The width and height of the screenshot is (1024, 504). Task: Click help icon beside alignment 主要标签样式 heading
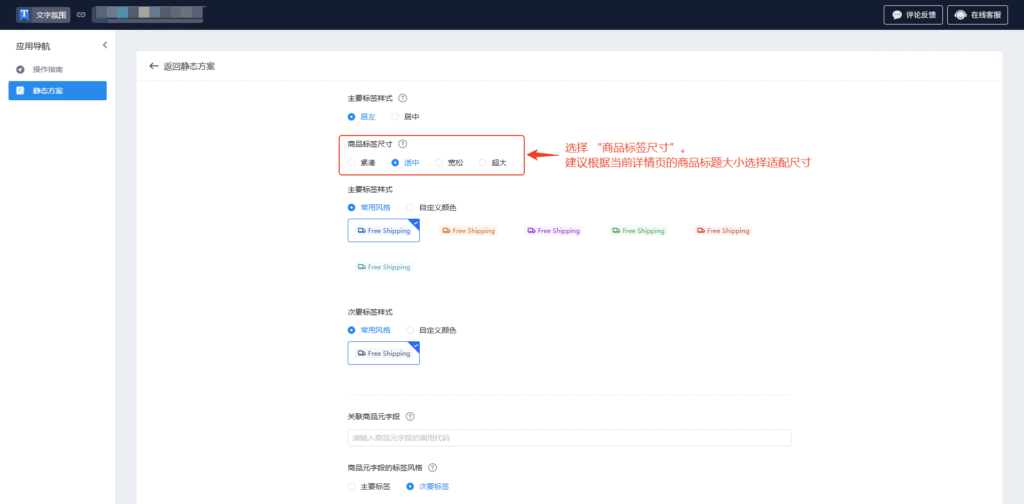[x=402, y=98]
